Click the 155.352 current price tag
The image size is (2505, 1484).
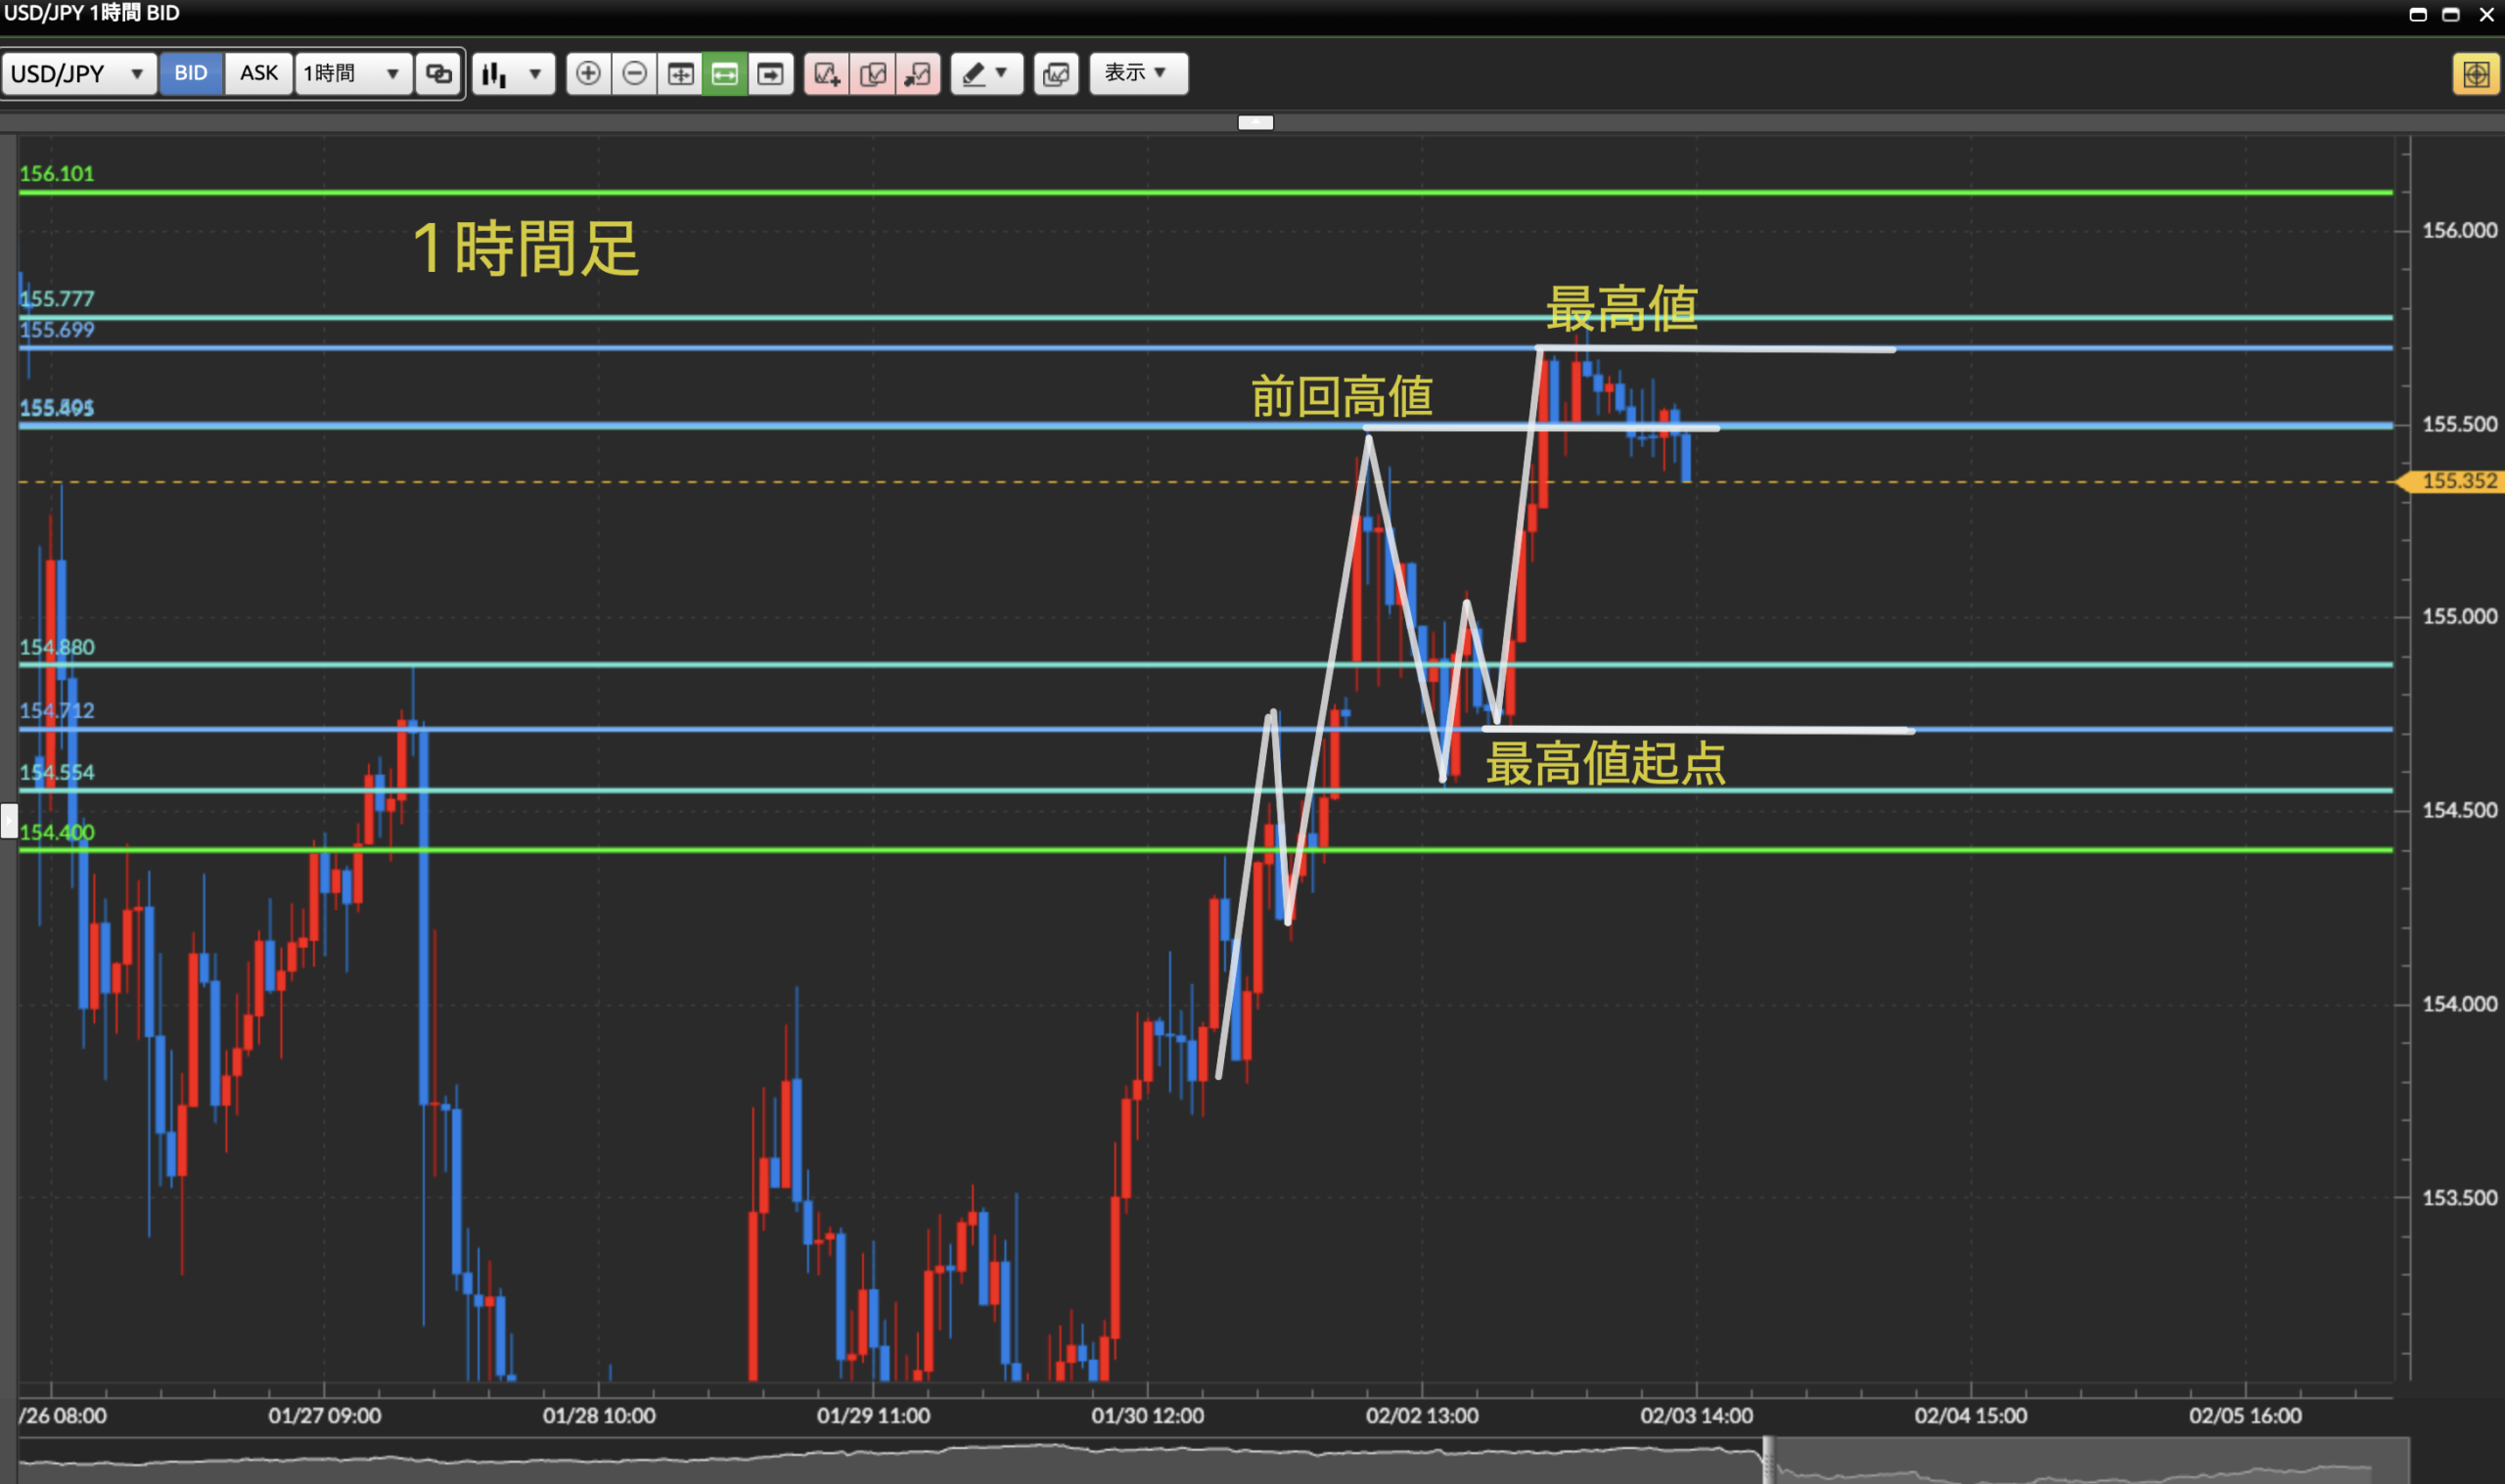click(2458, 481)
